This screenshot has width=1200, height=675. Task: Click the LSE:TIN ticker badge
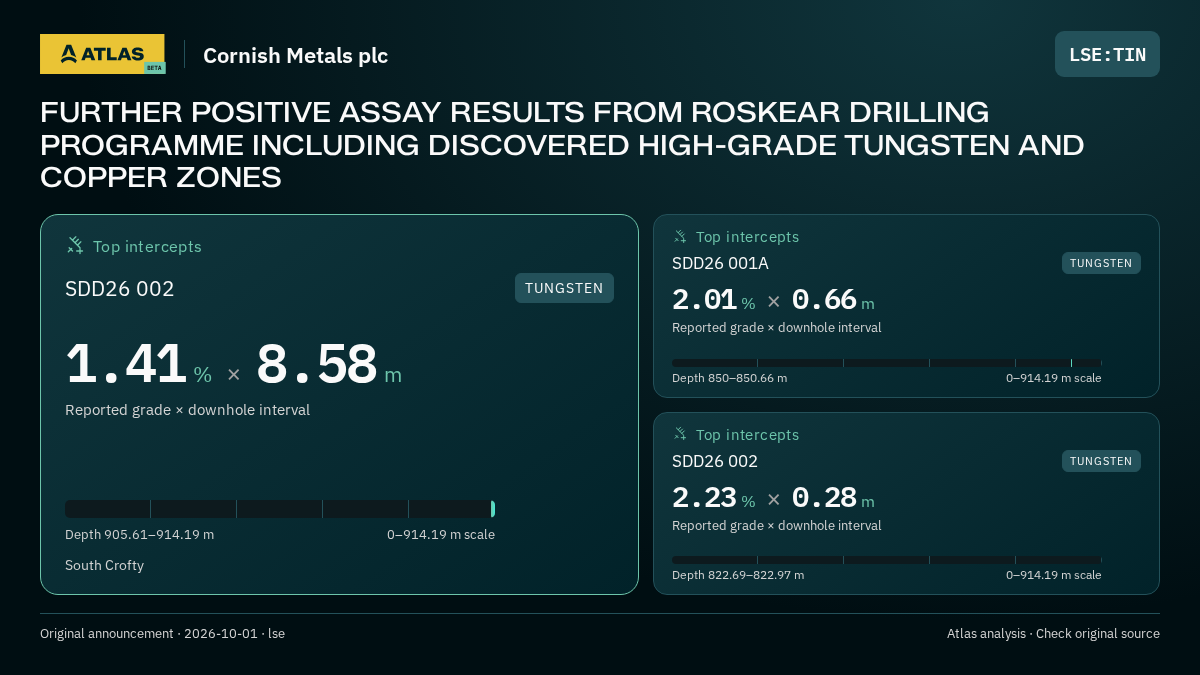(1107, 54)
